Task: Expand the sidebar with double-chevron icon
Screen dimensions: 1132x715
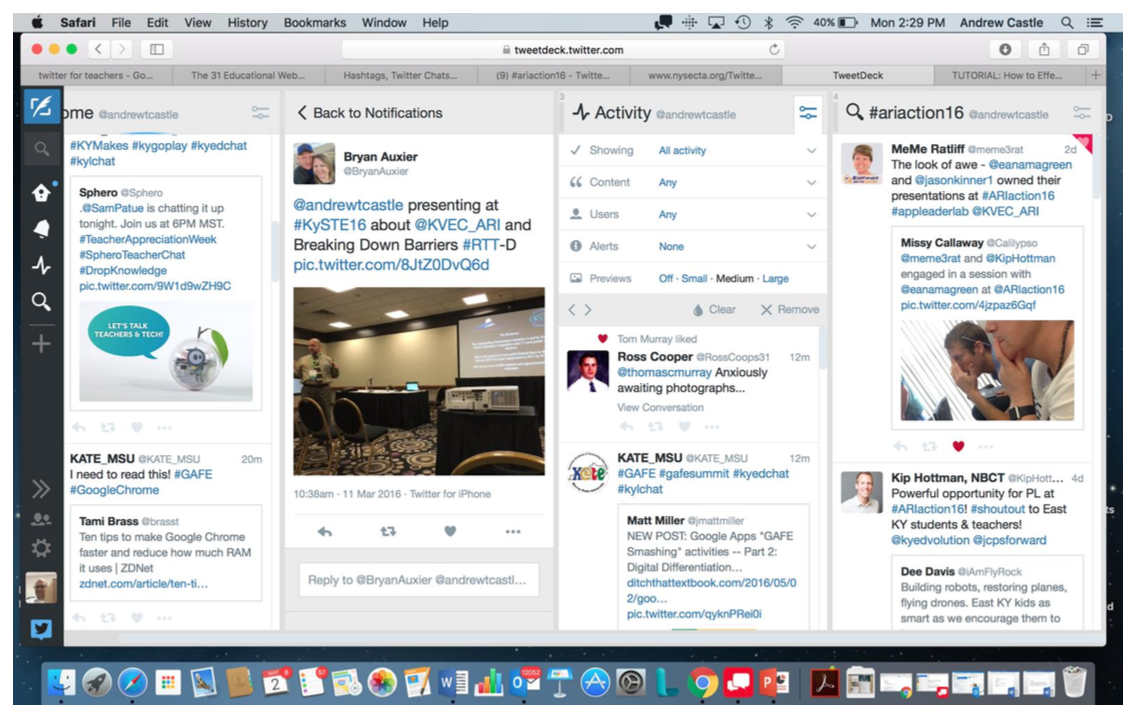Action: 41,489
